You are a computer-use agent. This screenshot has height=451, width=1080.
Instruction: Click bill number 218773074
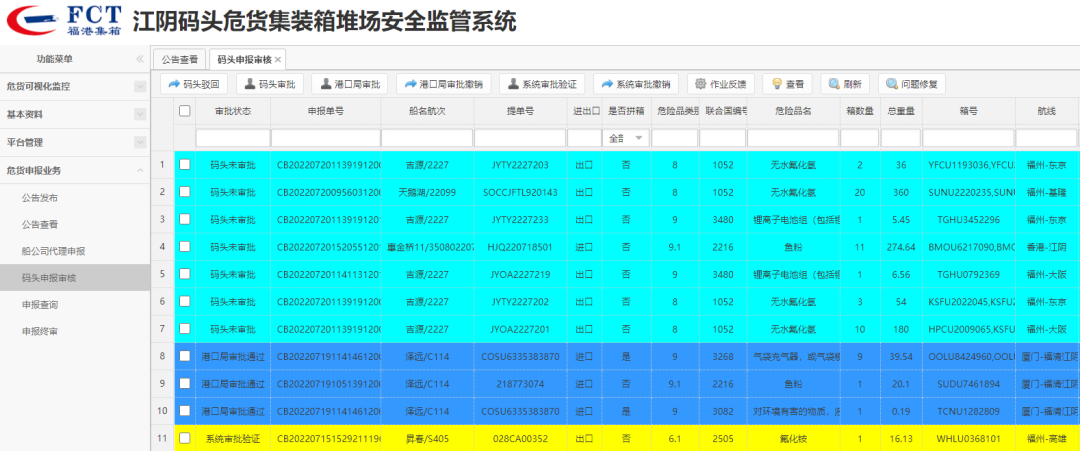pyautogui.click(x=520, y=384)
